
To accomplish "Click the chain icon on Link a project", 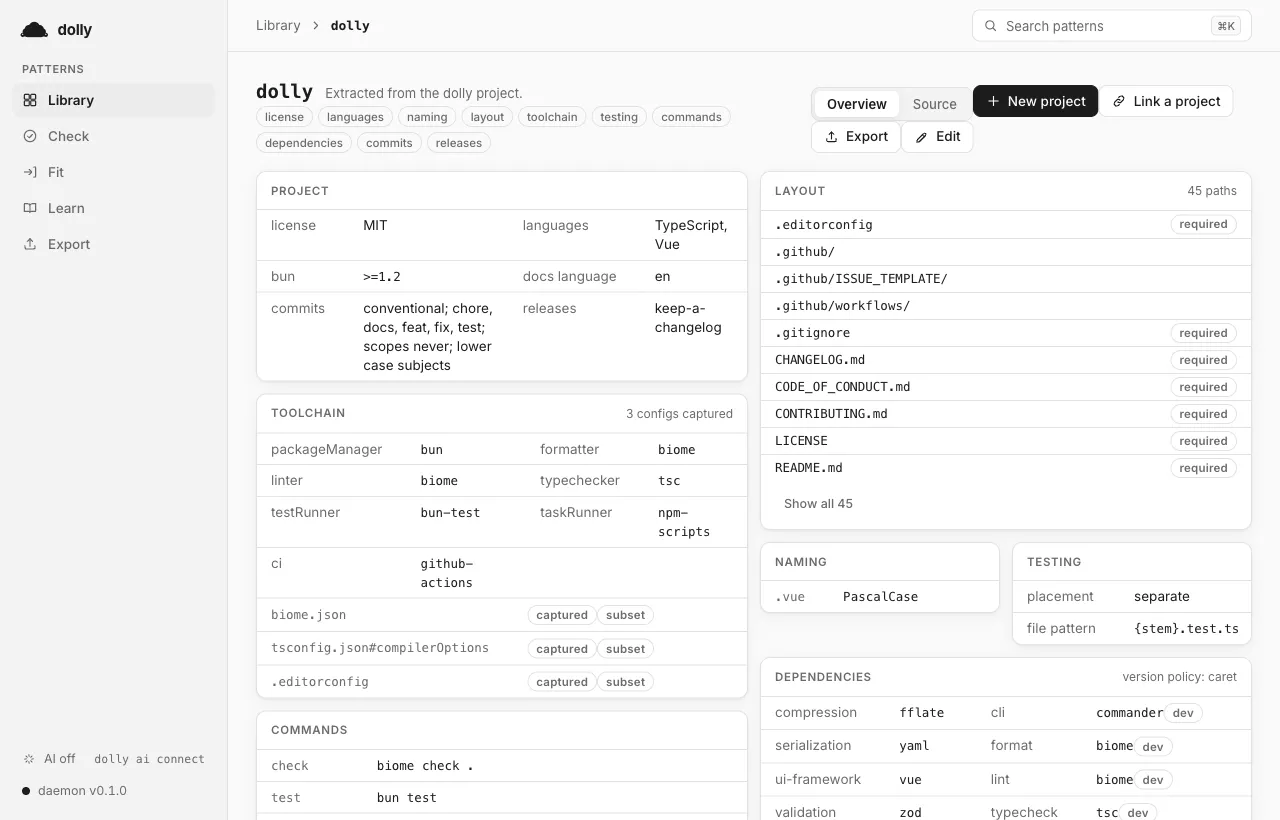I will (1119, 101).
